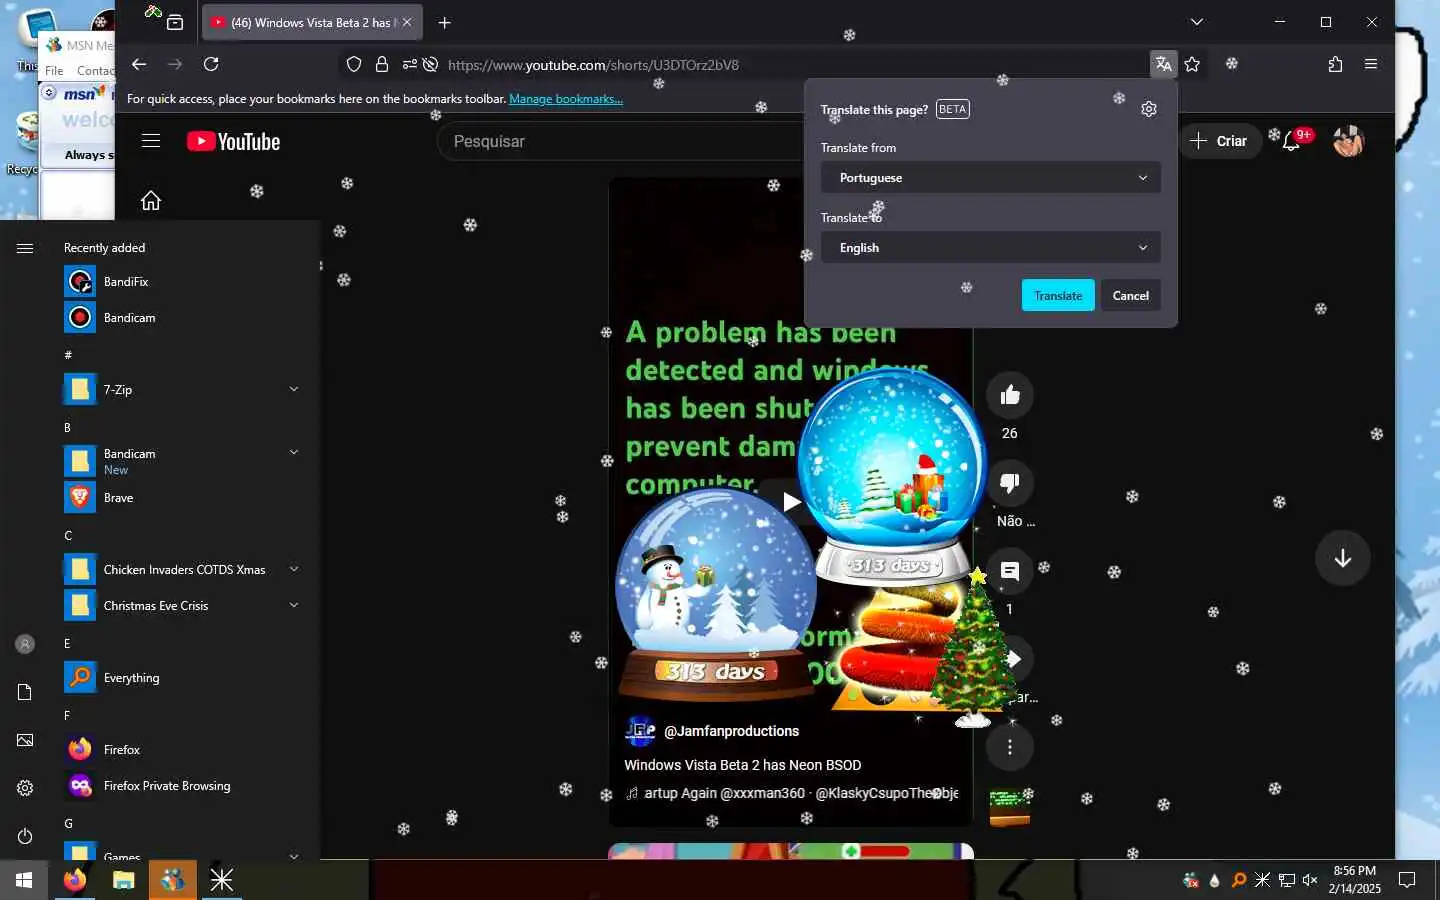Go to next short with down arrow
The height and width of the screenshot is (900, 1440).
click(1343, 558)
